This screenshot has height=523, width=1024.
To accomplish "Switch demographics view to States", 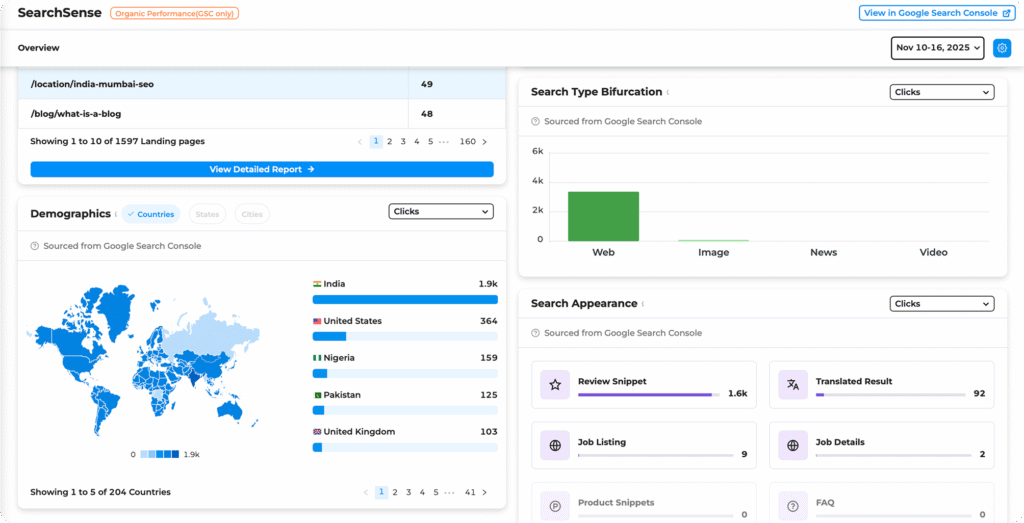I will pyautogui.click(x=207, y=214).
